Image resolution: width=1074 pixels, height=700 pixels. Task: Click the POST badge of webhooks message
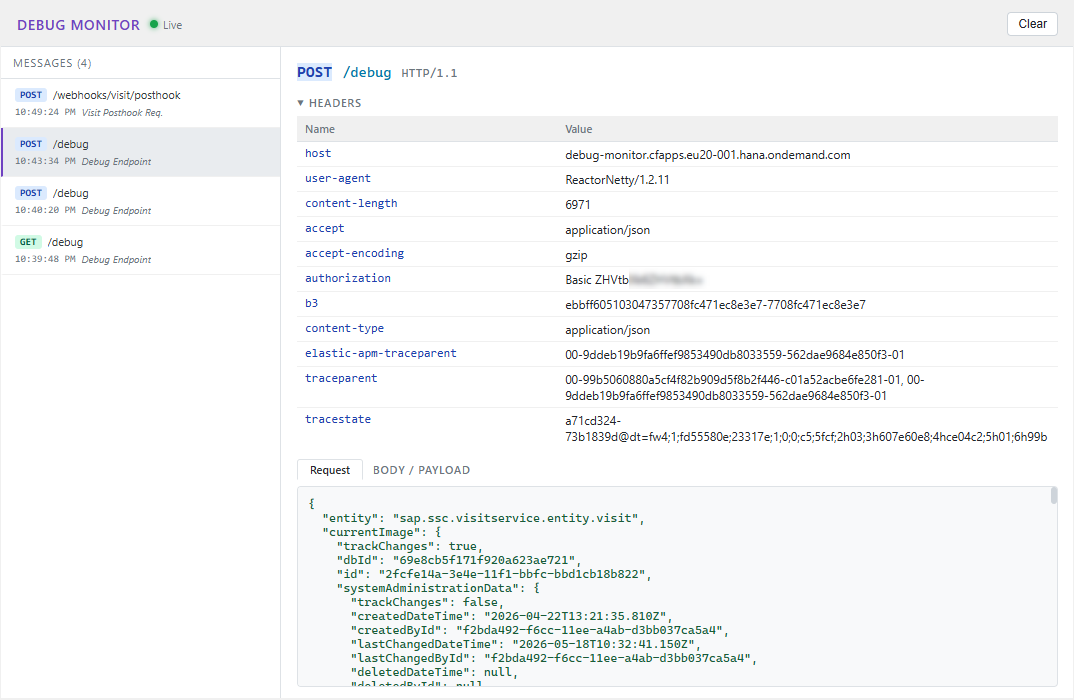[31, 95]
